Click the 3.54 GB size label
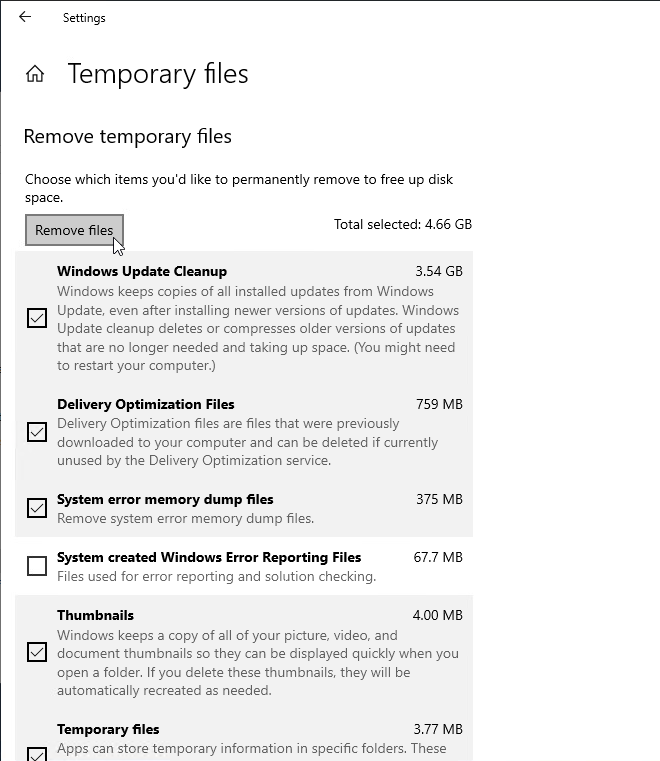660x761 pixels. [x=439, y=271]
